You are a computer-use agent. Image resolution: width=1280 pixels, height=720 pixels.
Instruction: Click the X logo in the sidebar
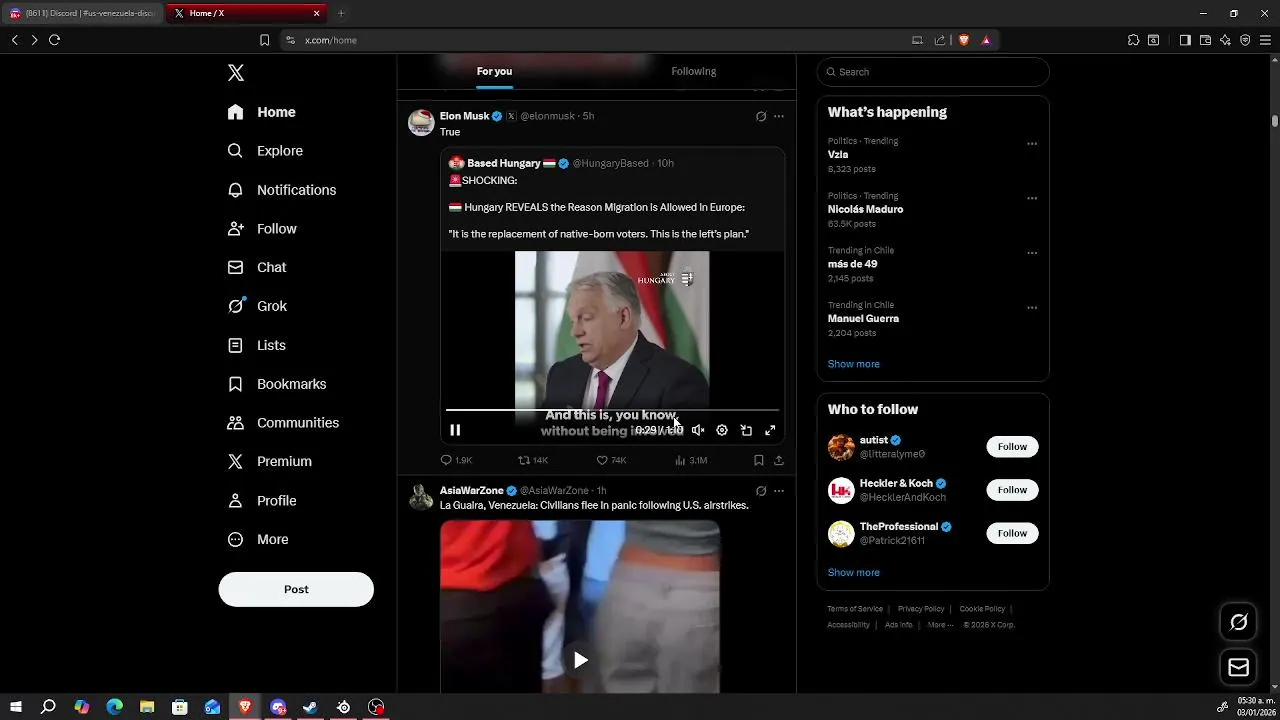pos(236,73)
